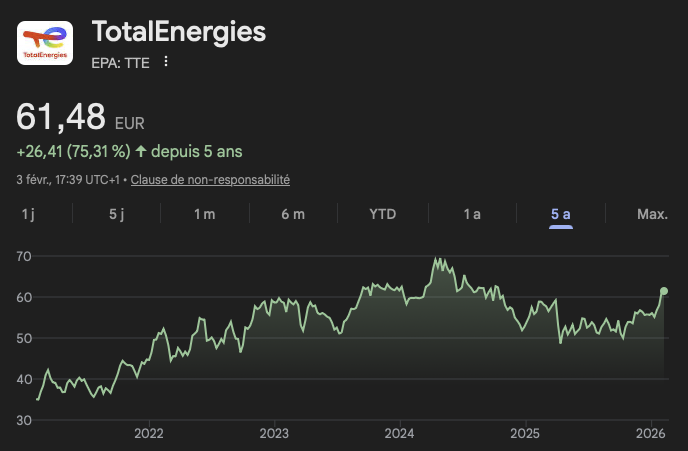This screenshot has height=451, width=688.
Task: Click the chart's current price endpoint dot
Action: (664, 291)
